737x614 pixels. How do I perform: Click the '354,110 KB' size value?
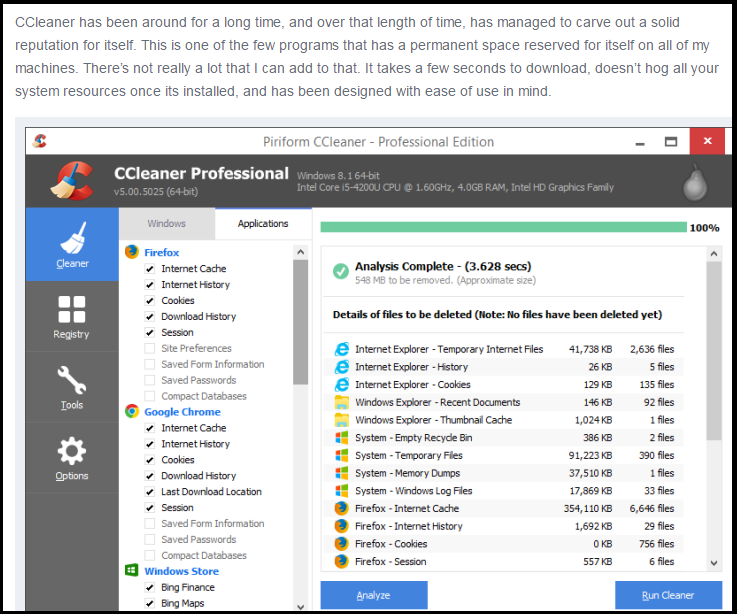pyautogui.click(x=588, y=509)
